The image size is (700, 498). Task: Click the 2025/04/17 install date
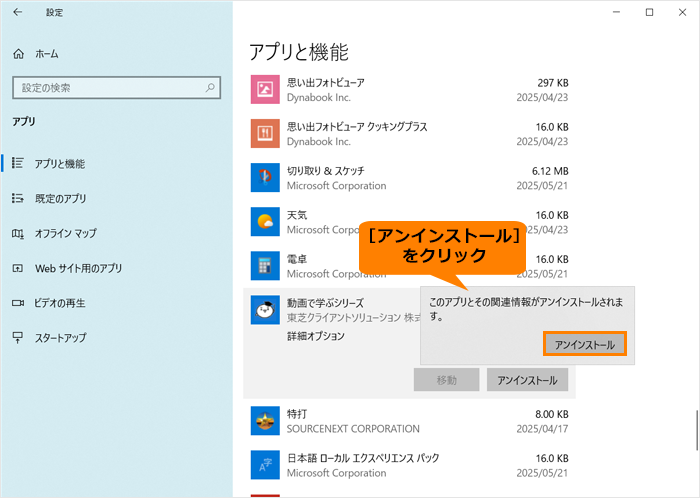pyautogui.click(x=542, y=429)
